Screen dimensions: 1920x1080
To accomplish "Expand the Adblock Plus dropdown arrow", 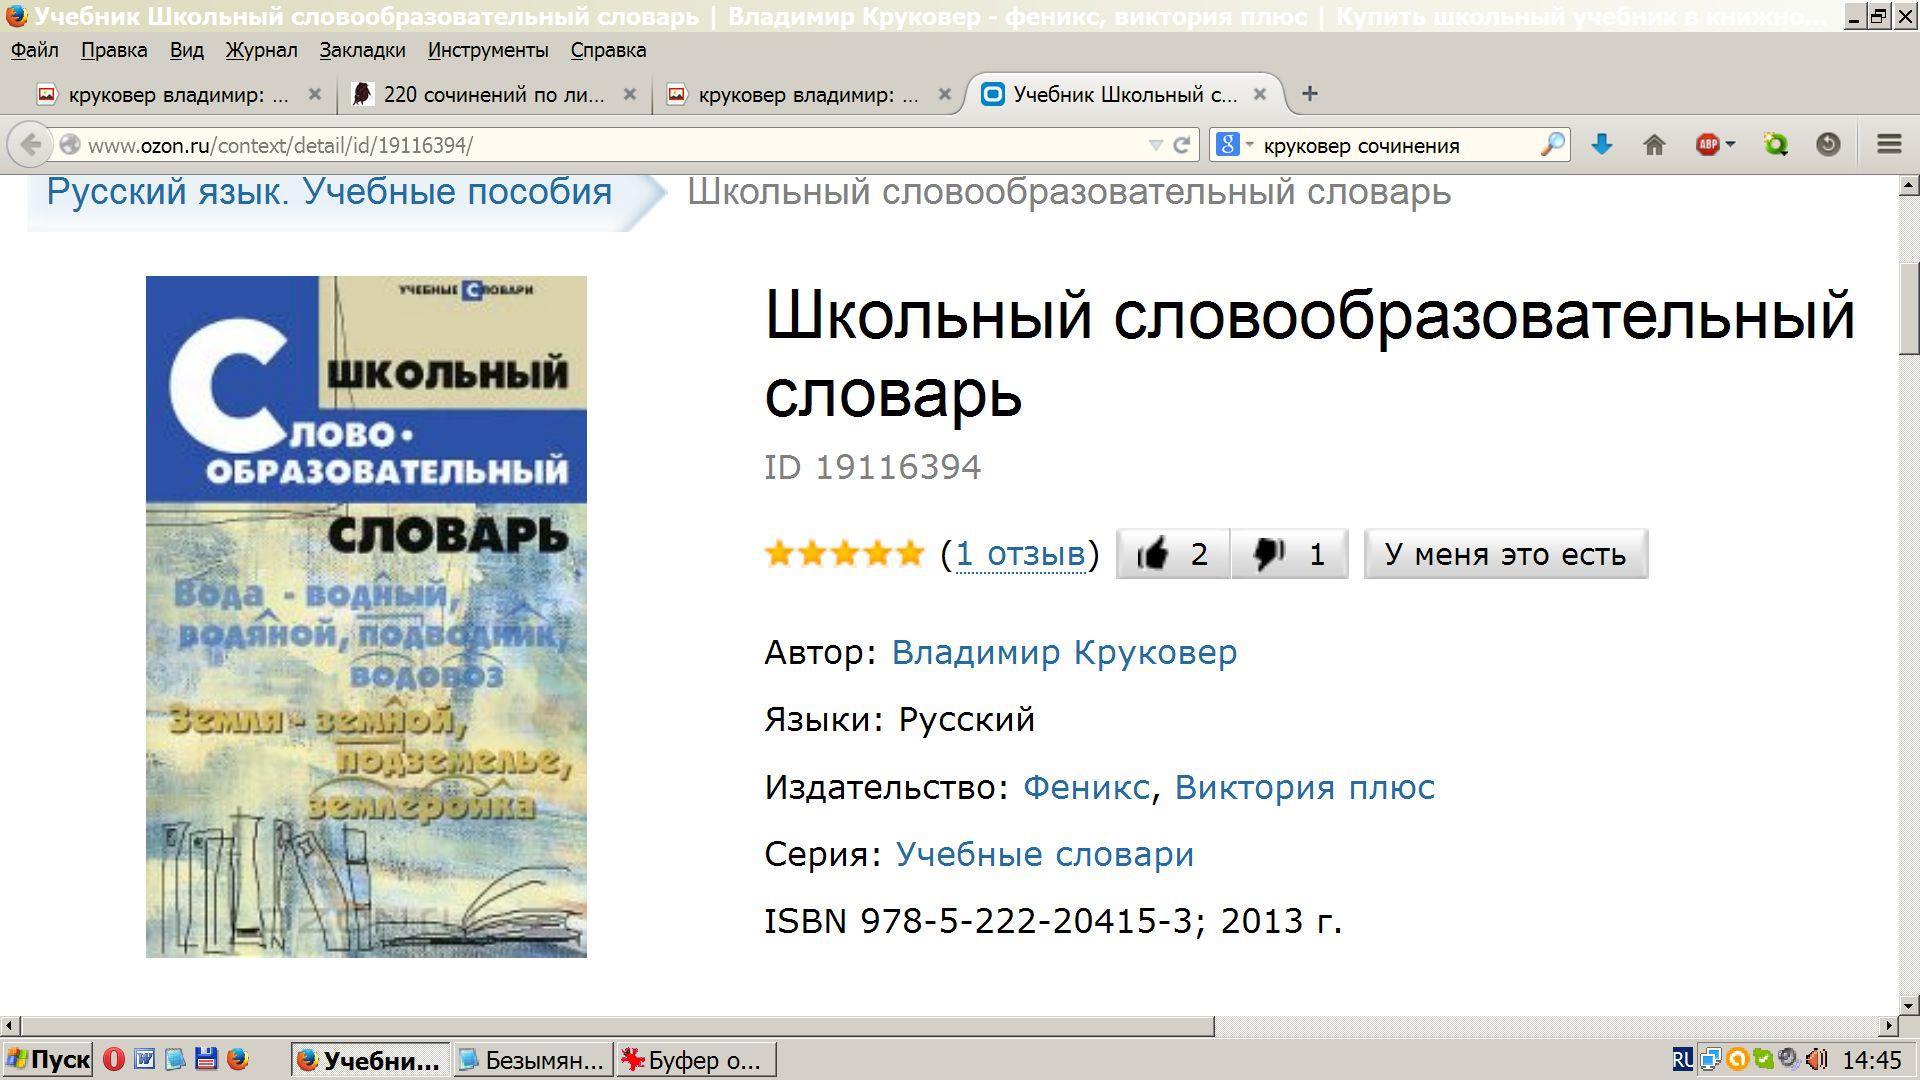I will tap(1730, 145).
